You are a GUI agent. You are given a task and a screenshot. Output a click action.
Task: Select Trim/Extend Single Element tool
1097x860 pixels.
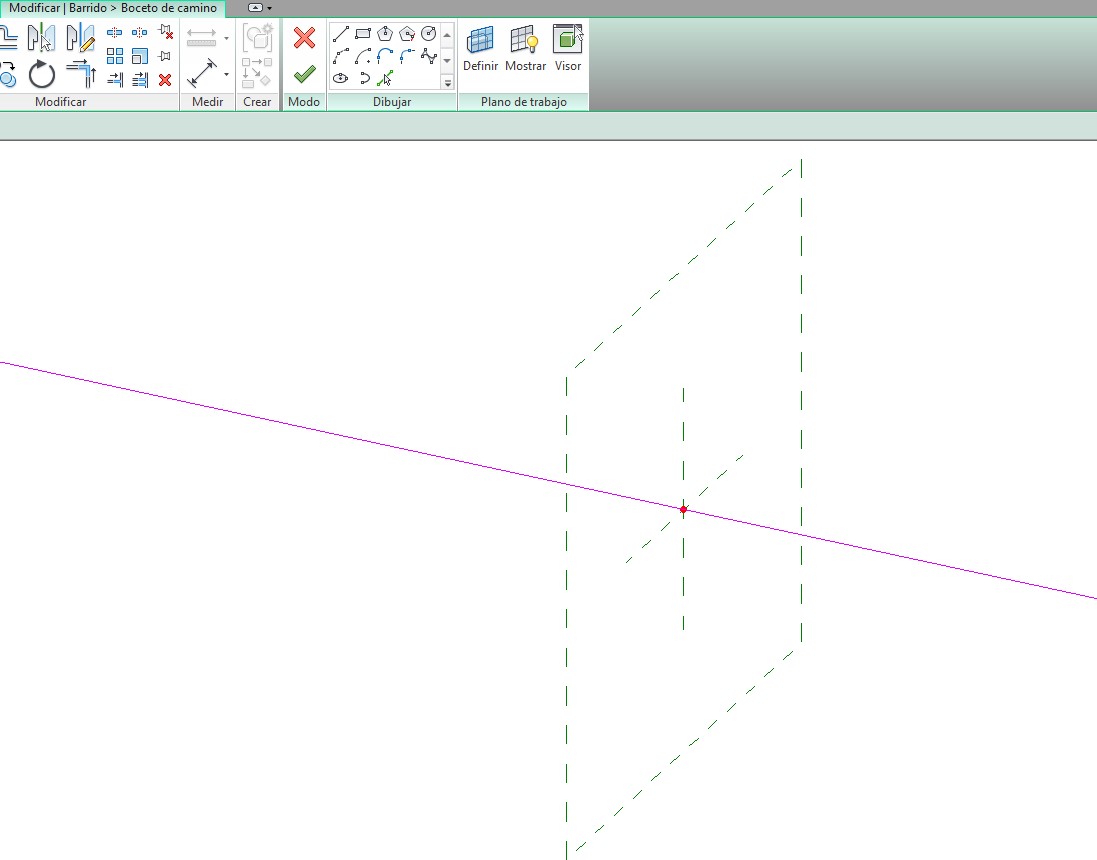pos(115,80)
